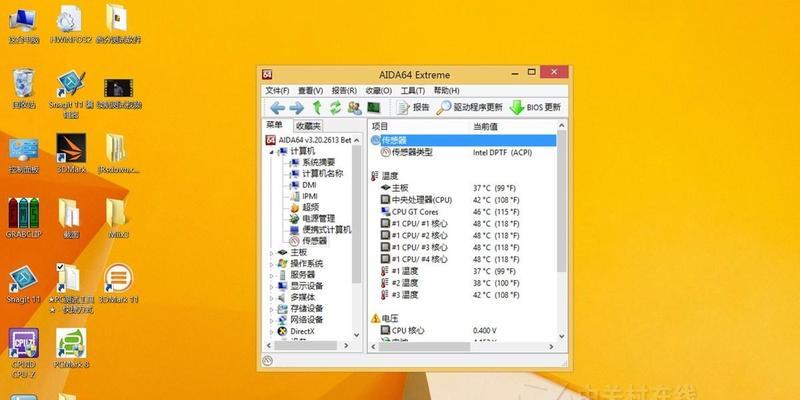Select the AIDA64 v3.20.2613 root node
This screenshot has height=400, width=800.
[x=315, y=140]
